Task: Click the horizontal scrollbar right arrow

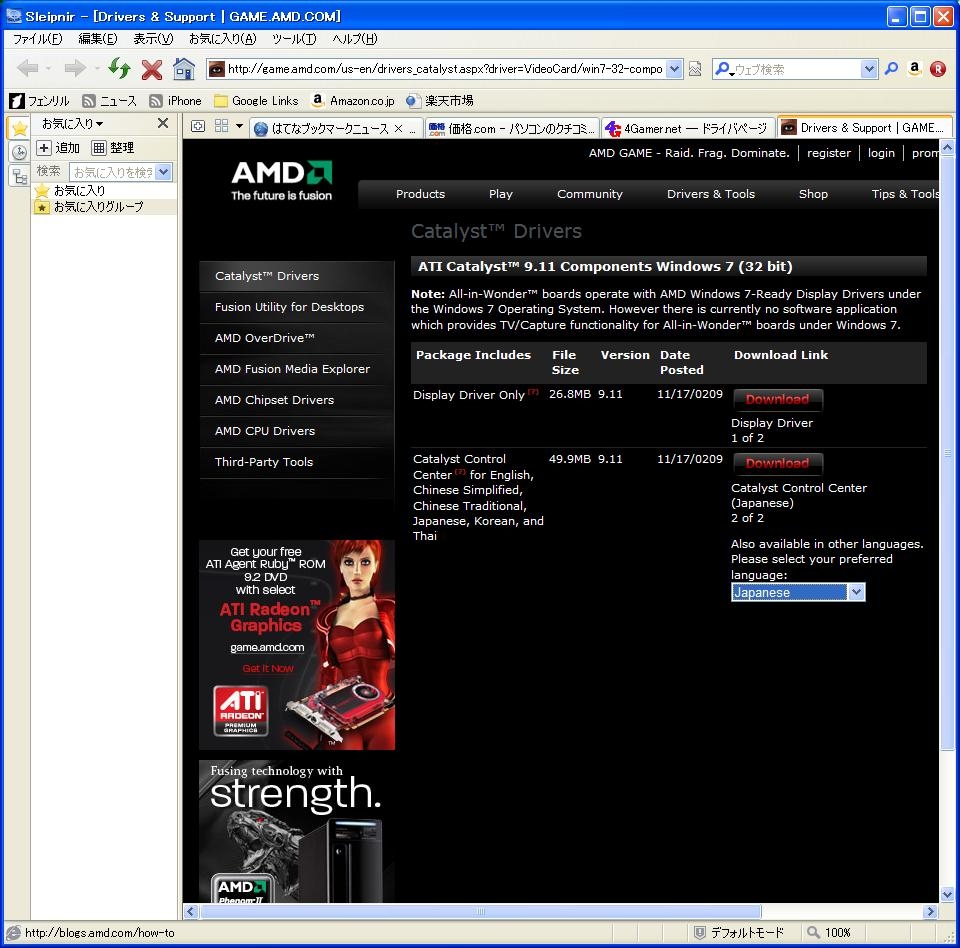Action: click(x=930, y=911)
